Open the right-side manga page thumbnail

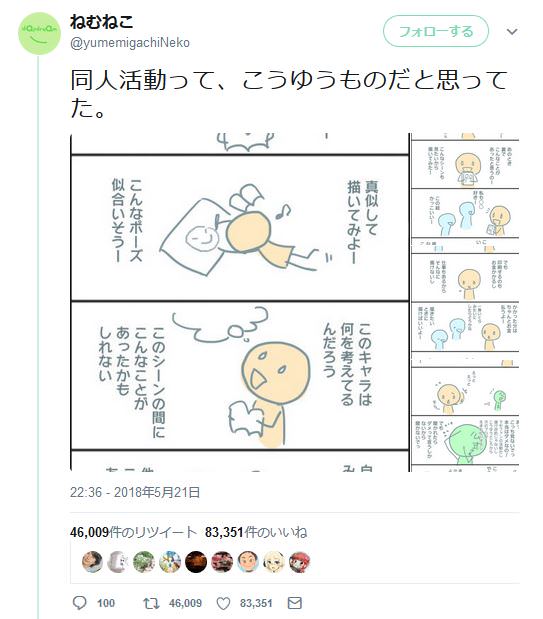(465, 302)
